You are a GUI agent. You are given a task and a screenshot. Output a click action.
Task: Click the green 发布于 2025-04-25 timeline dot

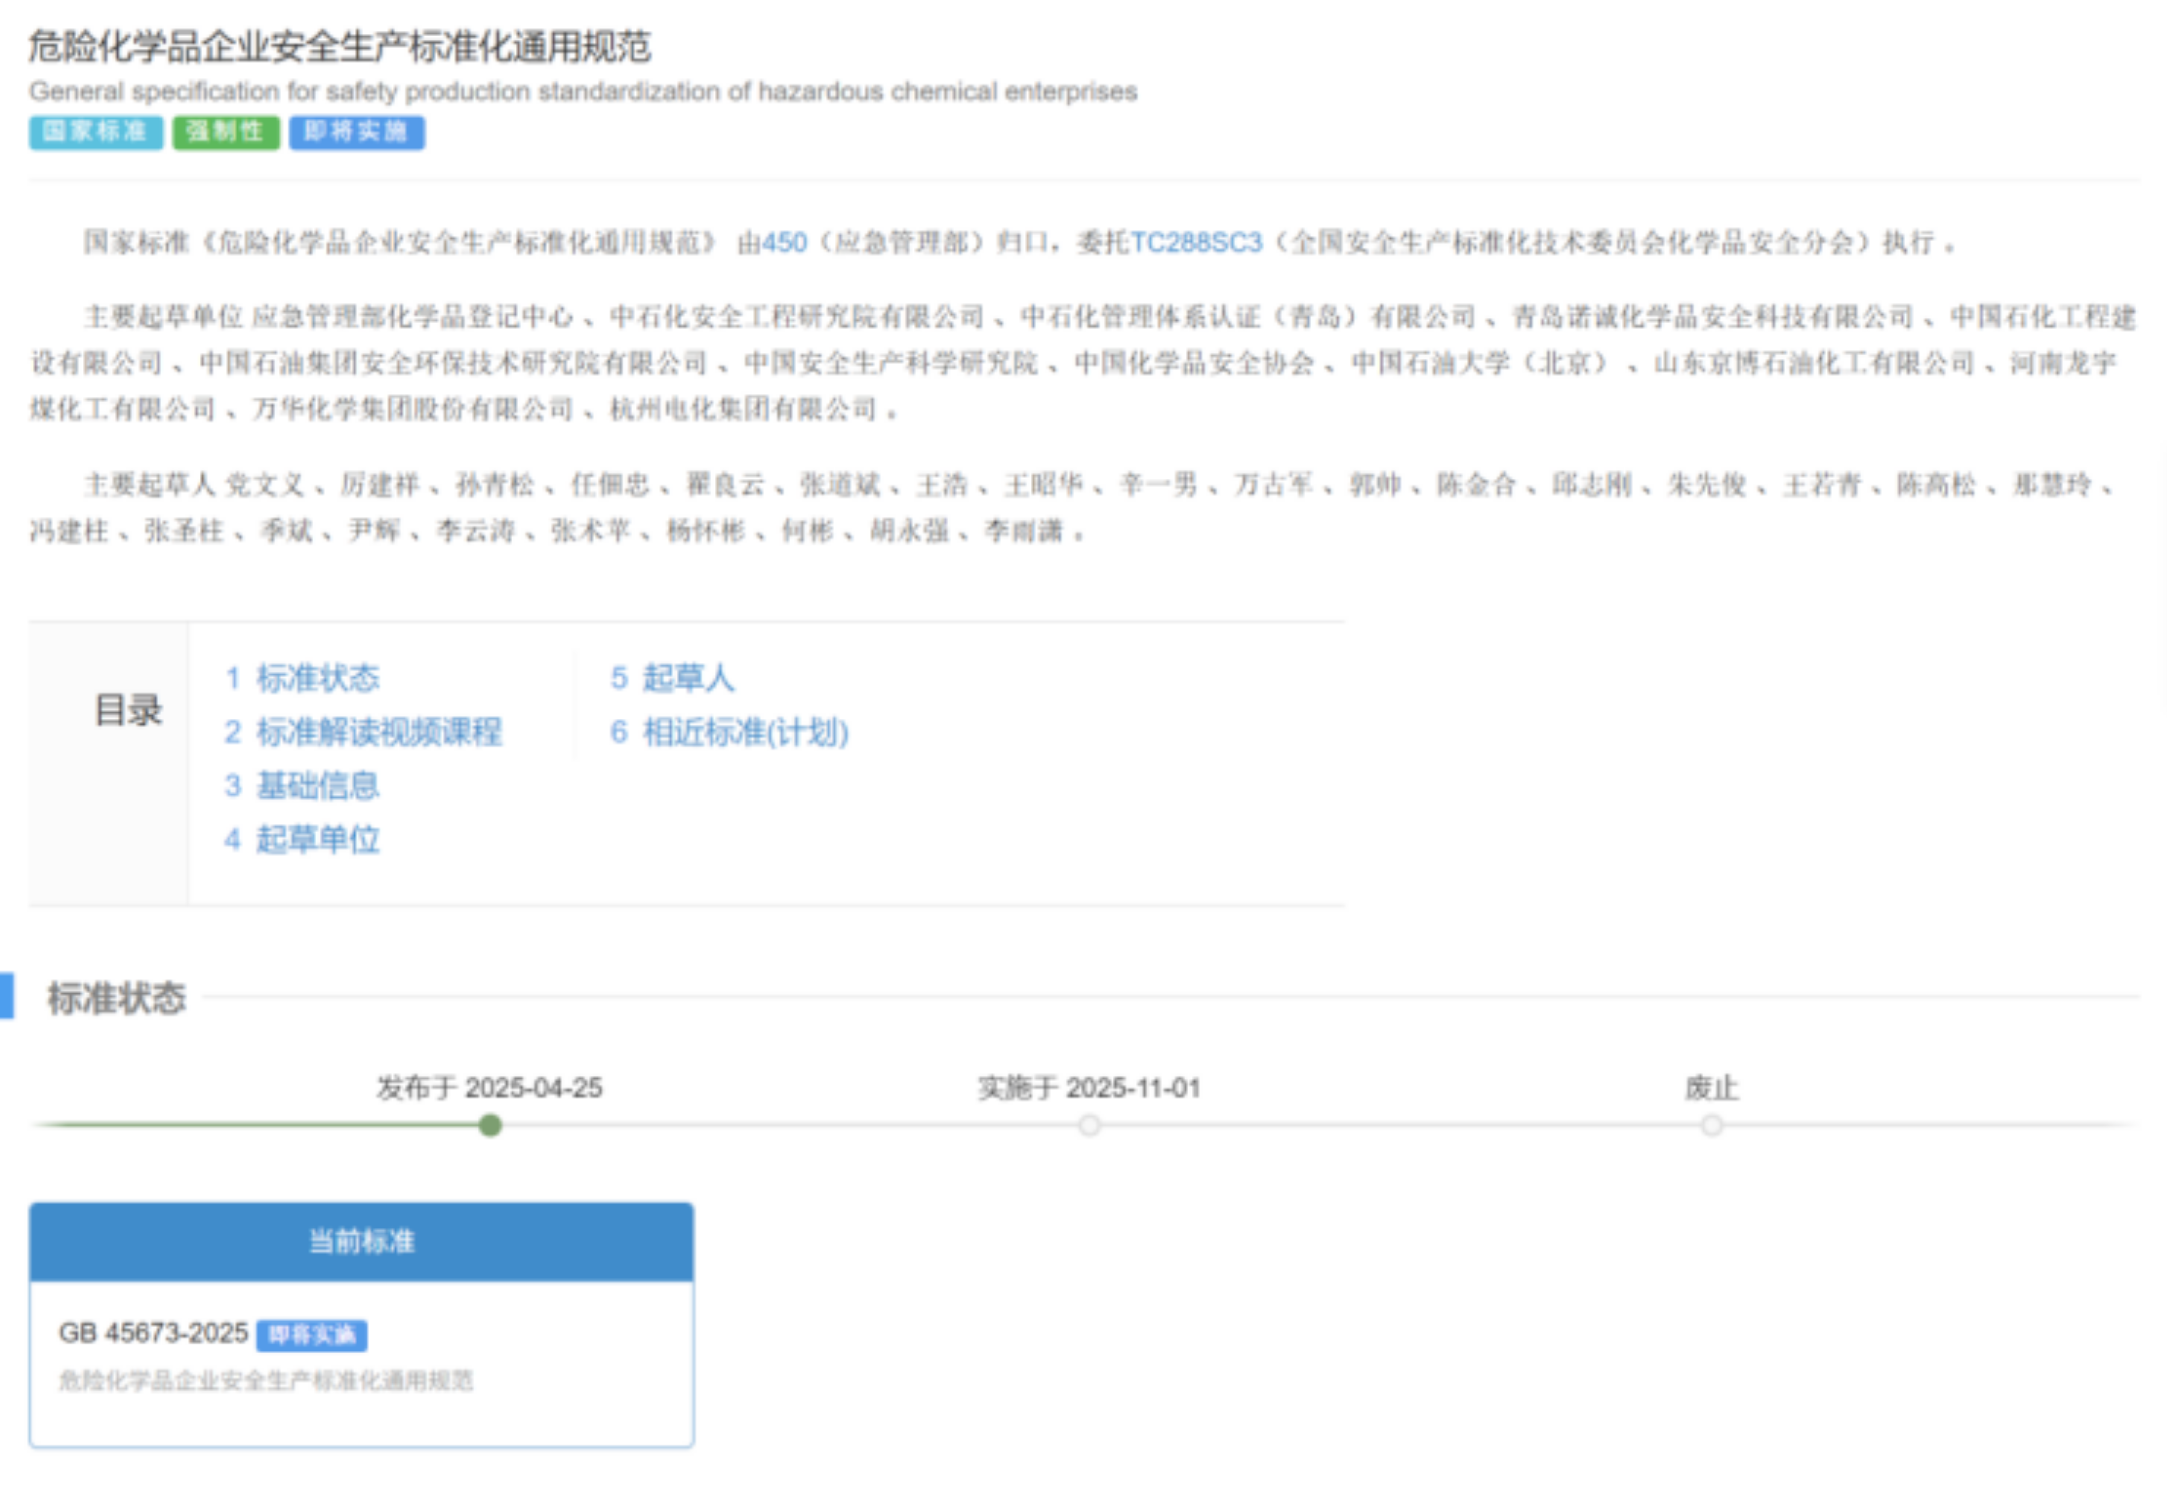click(x=490, y=1125)
